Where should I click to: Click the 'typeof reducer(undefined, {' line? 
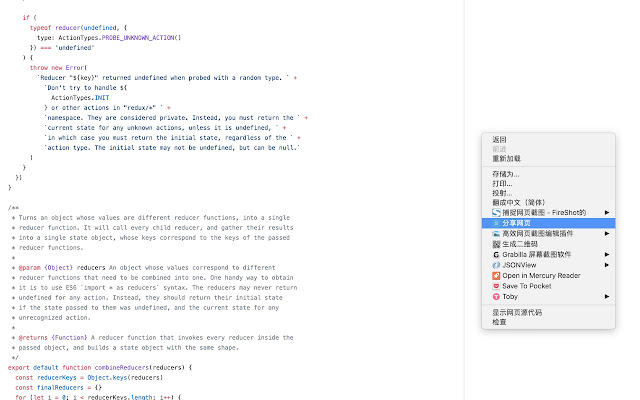pos(78,28)
